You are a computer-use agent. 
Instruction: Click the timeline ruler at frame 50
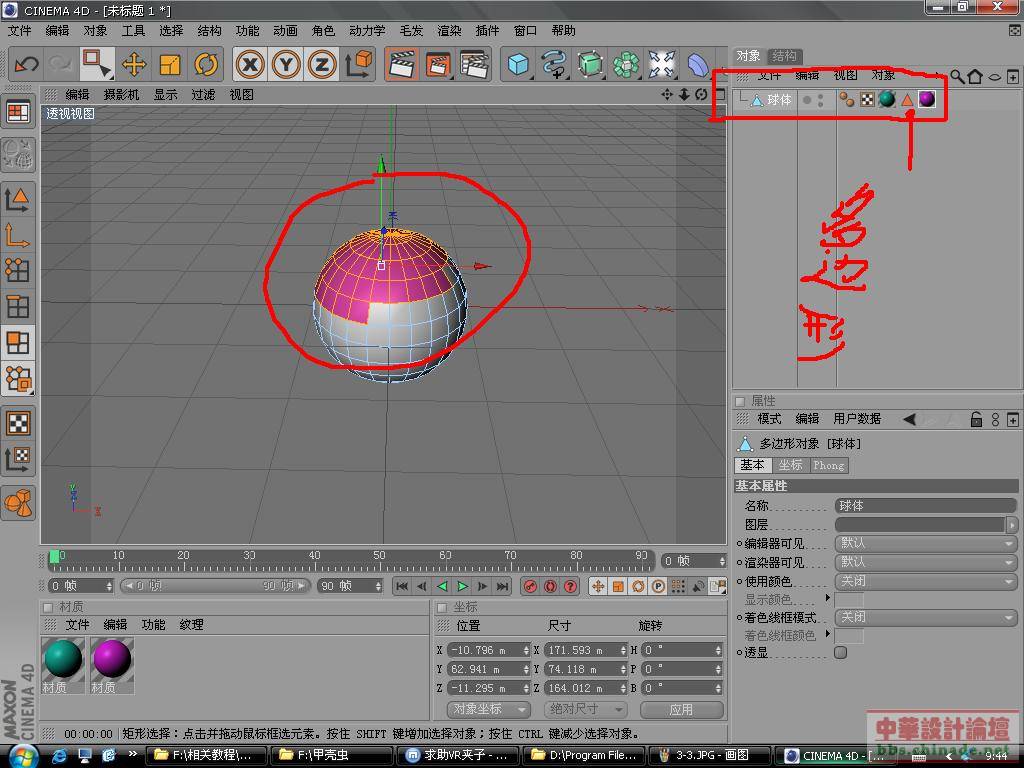click(x=379, y=556)
